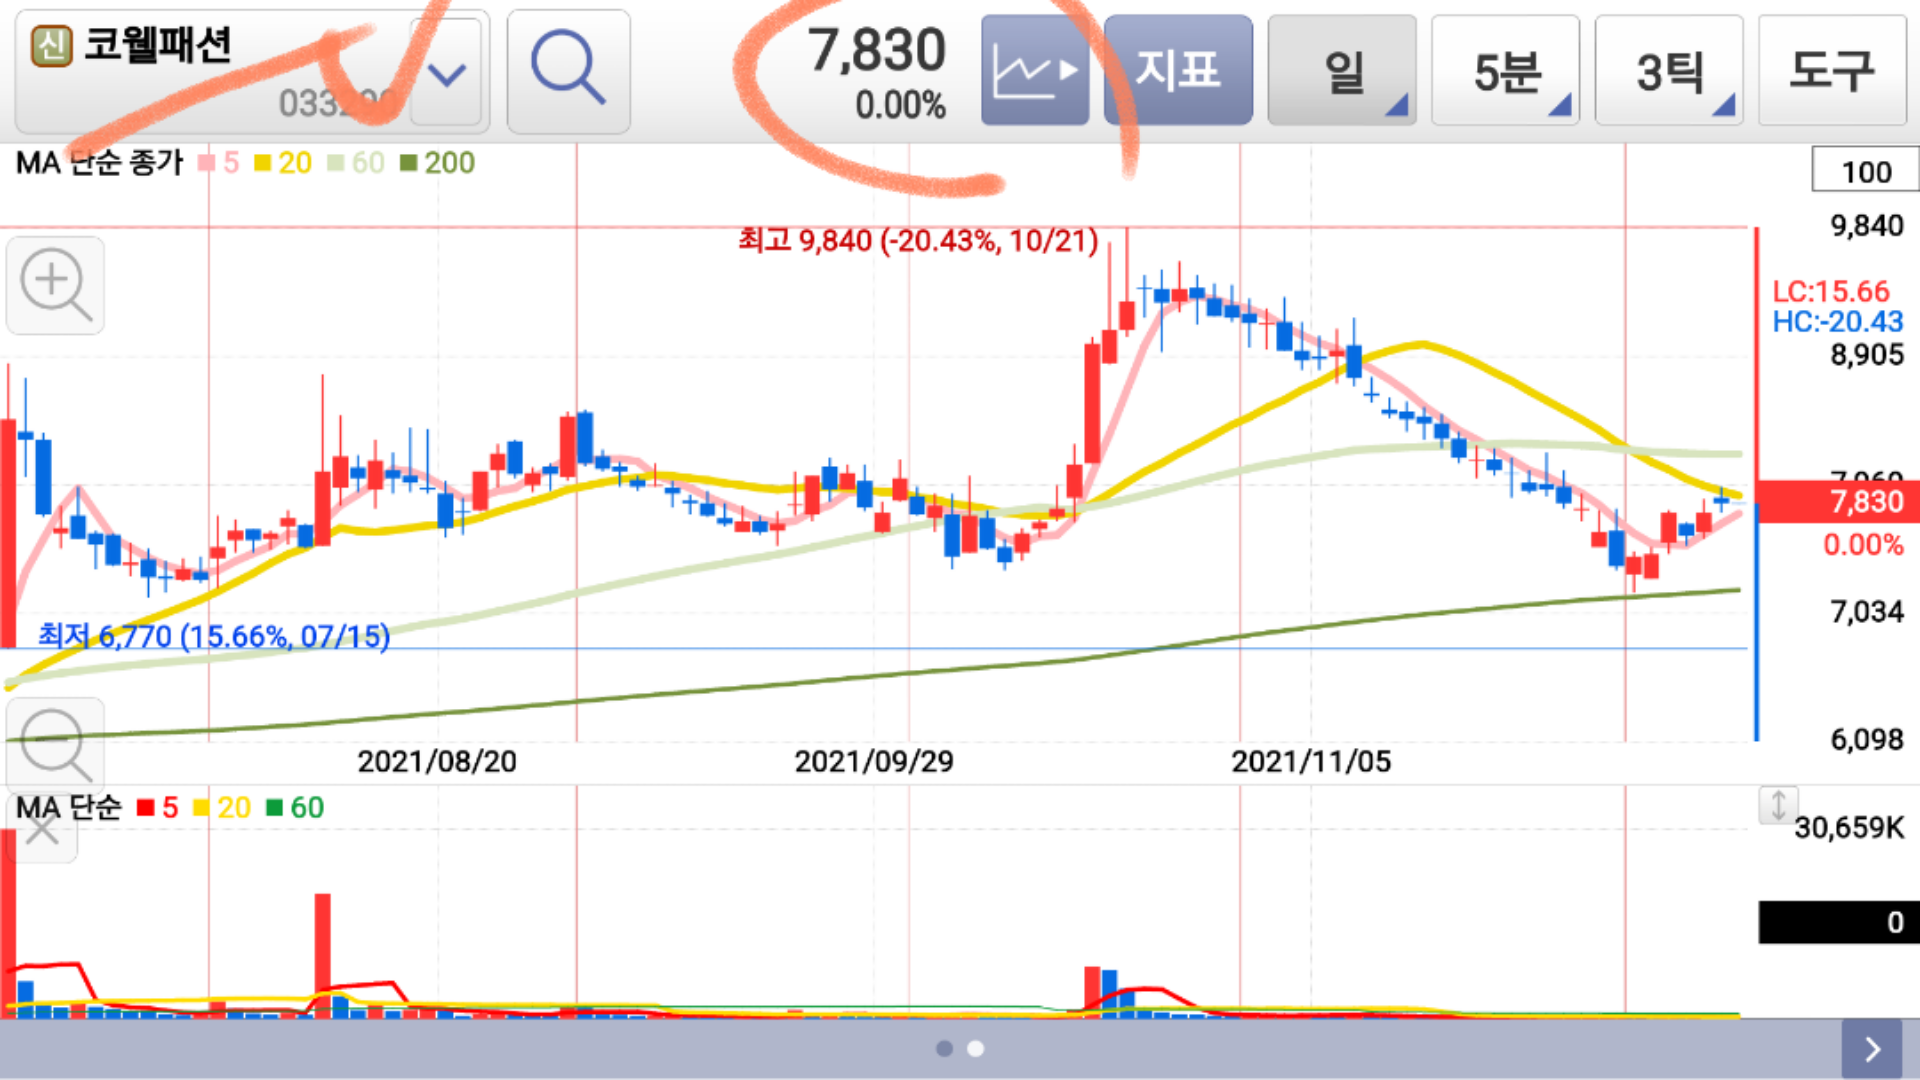
Task: Select the 3틱 tick period tab
Action: tap(1669, 71)
